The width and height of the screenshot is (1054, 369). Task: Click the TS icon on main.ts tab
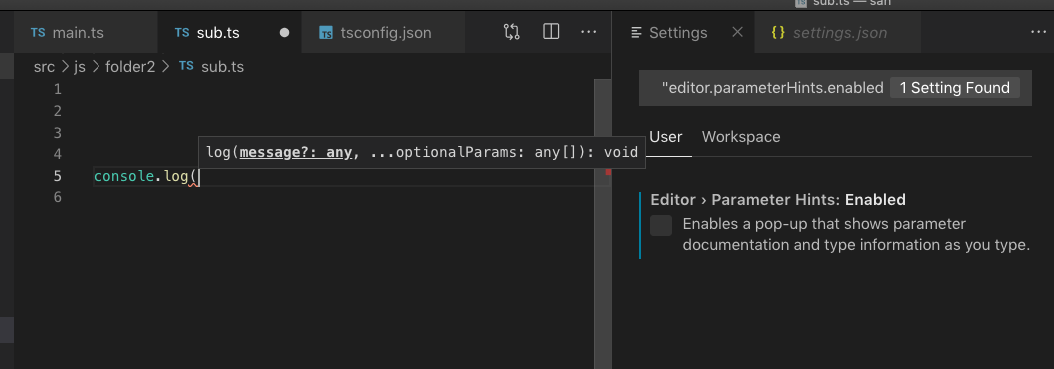coord(38,32)
